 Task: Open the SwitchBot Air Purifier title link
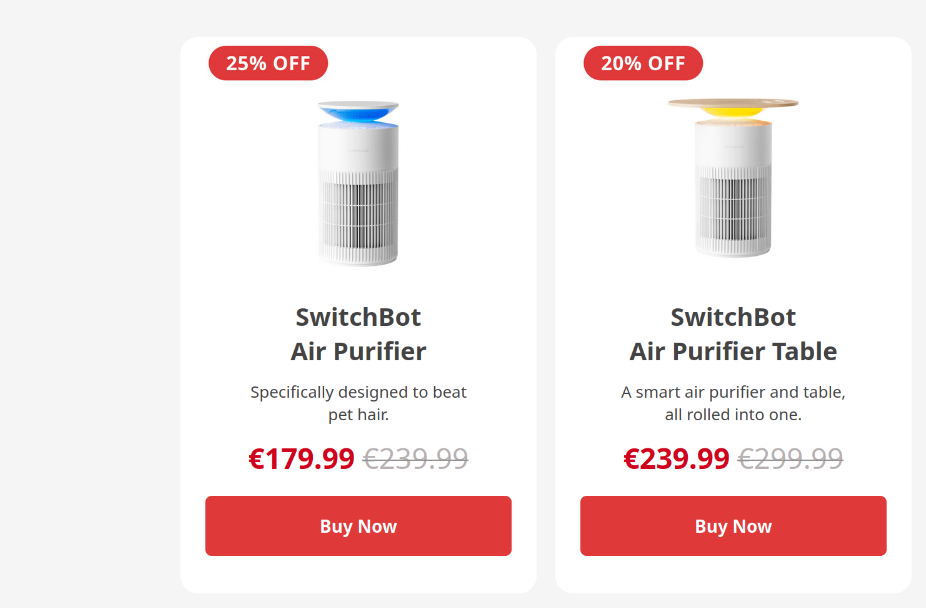358,334
